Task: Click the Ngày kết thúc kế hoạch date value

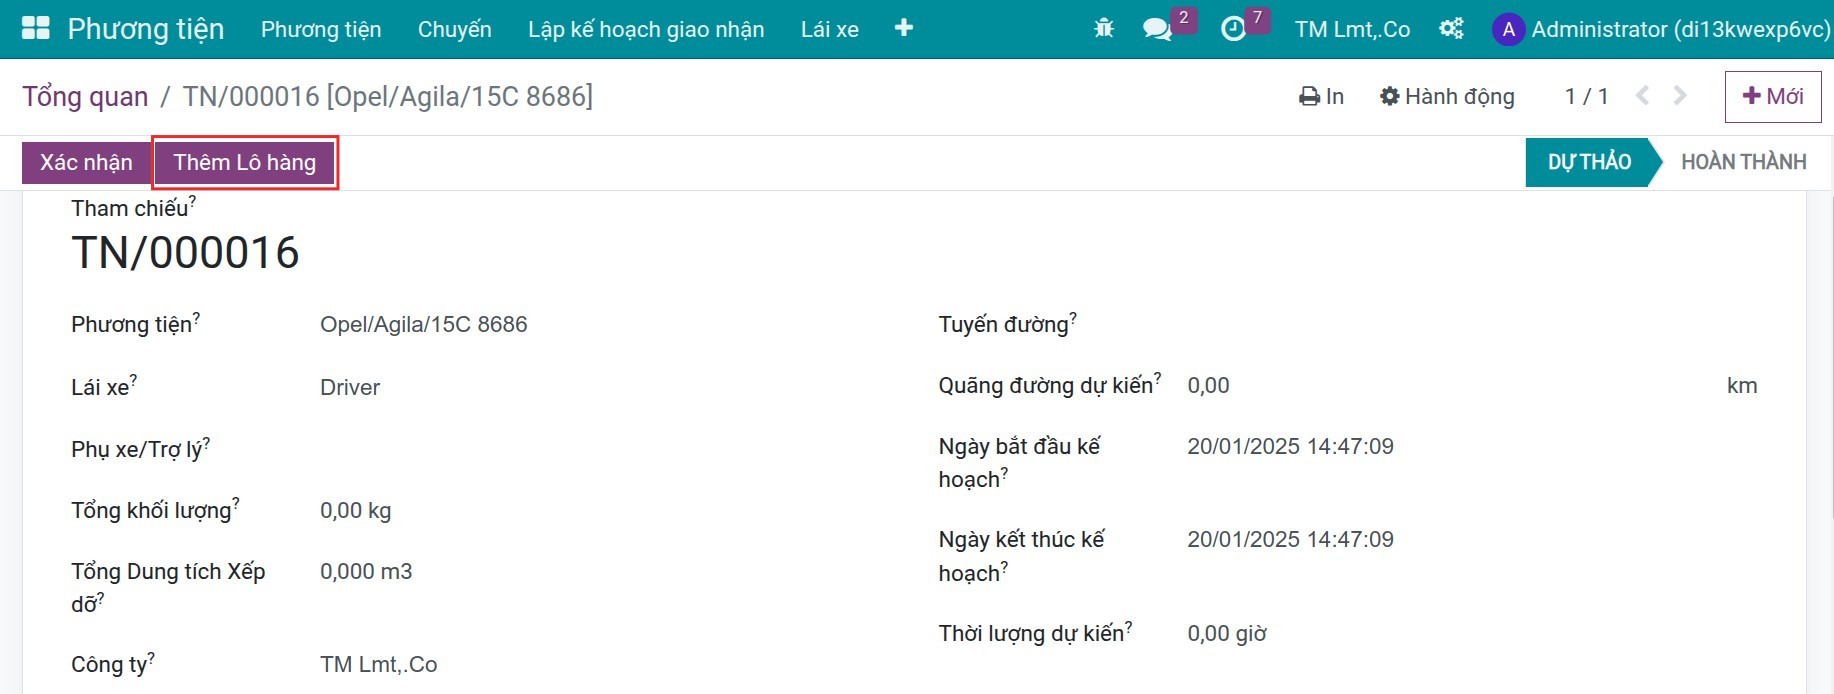Action: coord(1290,539)
